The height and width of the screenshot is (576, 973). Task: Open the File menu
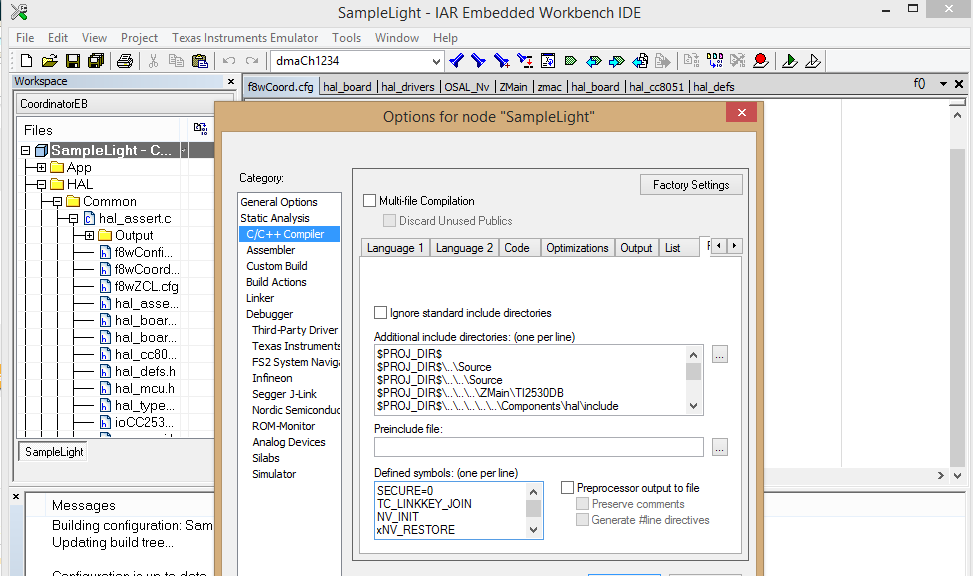25,38
